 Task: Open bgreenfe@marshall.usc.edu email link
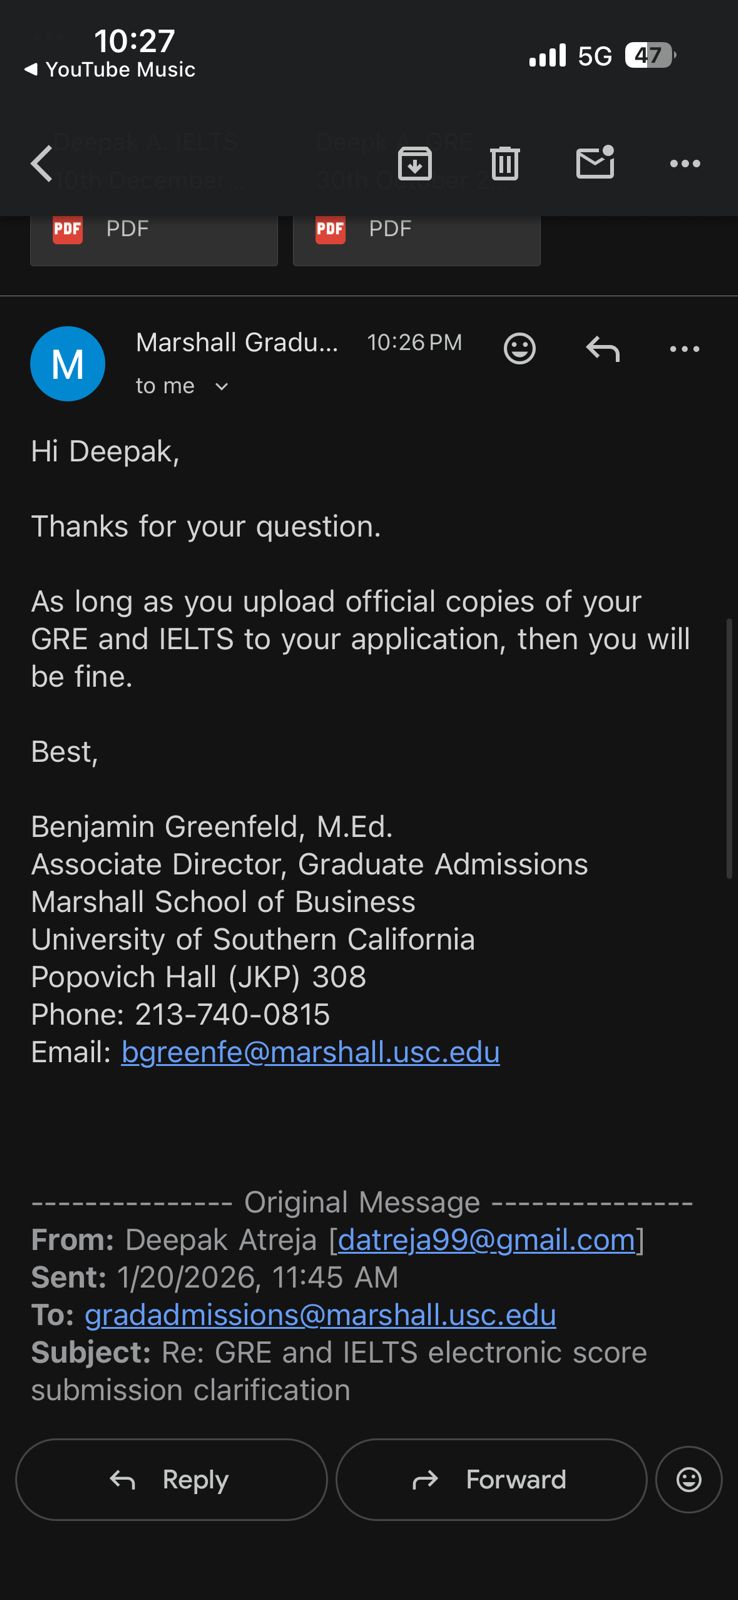(x=310, y=1052)
